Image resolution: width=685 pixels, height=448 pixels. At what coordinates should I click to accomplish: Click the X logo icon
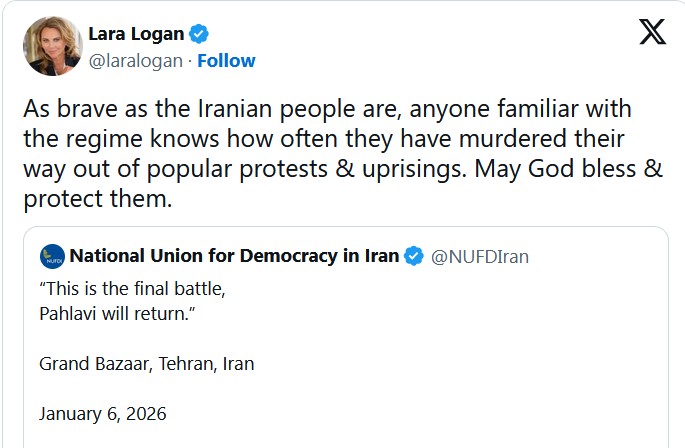pyautogui.click(x=652, y=33)
